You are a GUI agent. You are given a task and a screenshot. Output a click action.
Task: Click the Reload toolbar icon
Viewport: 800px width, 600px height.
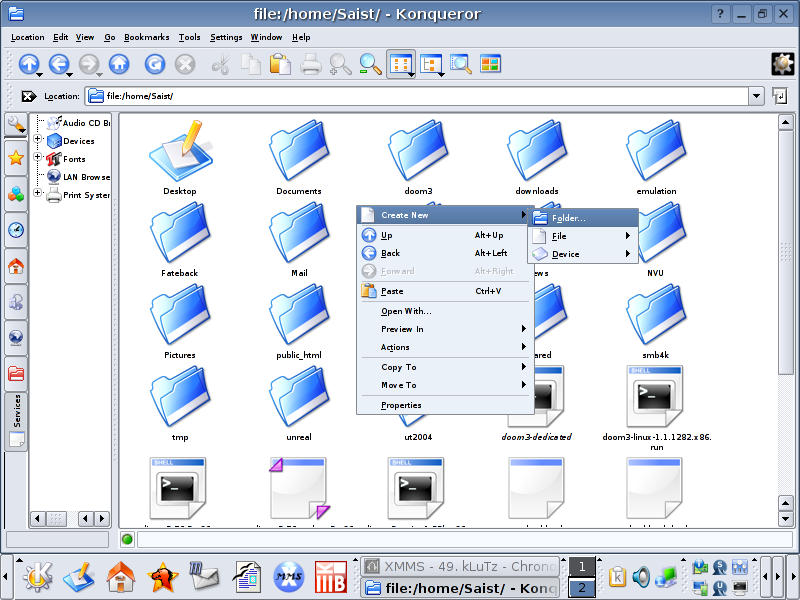pyautogui.click(x=155, y=64)
